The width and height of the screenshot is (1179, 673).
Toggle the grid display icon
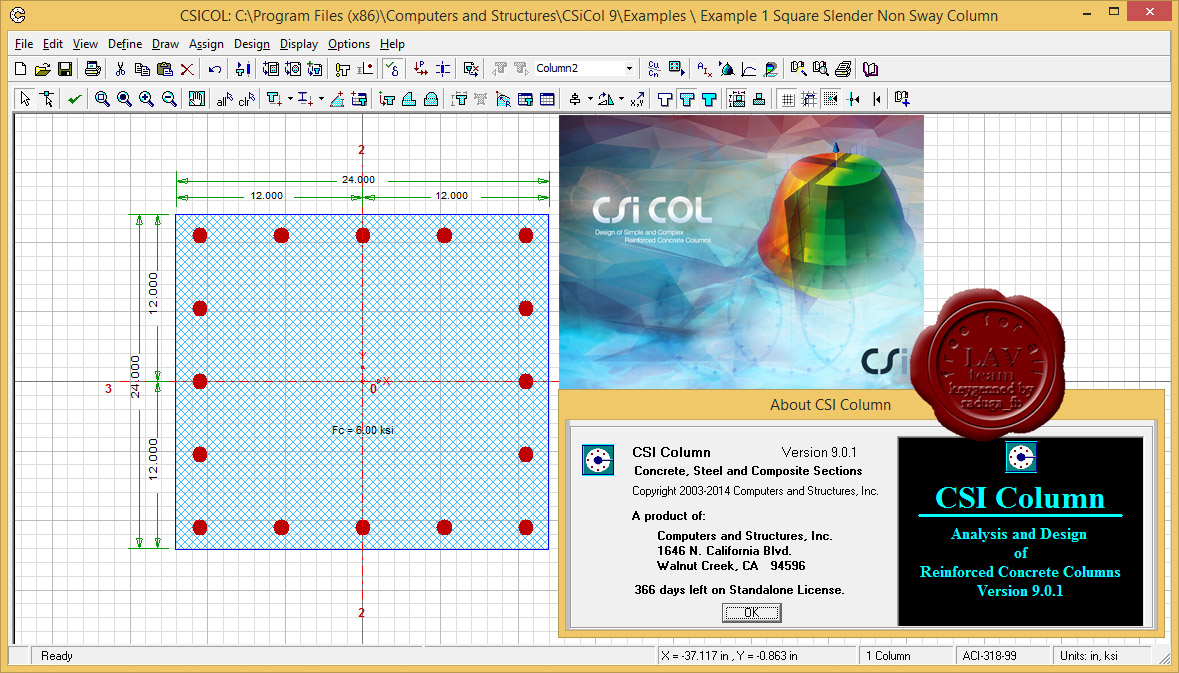coord(787,99)
